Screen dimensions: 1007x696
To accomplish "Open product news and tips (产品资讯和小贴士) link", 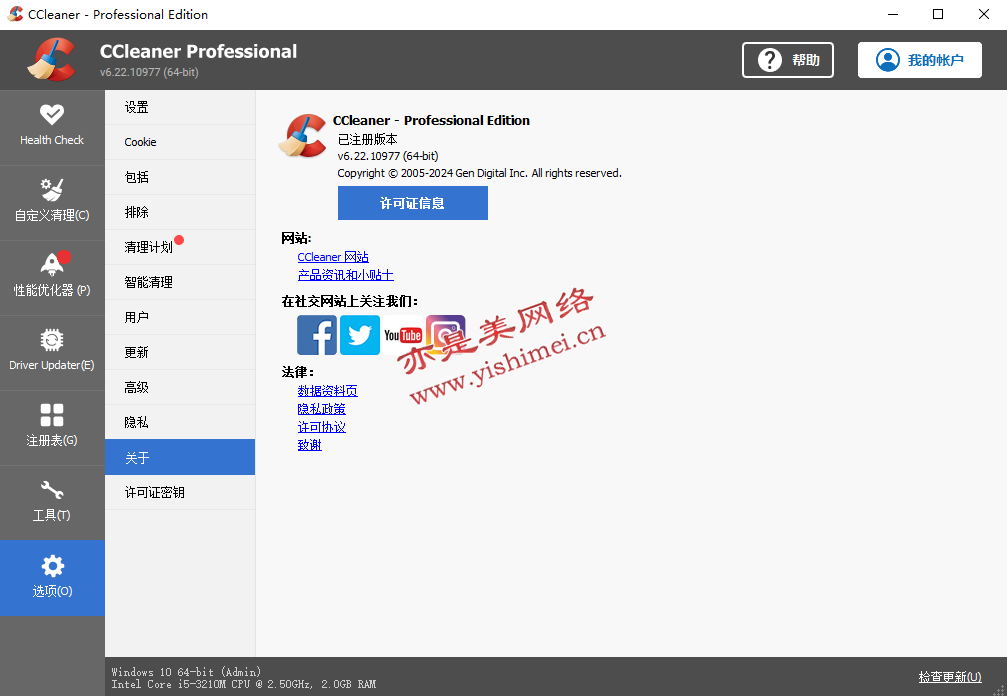I will click(x=346, y=275).
